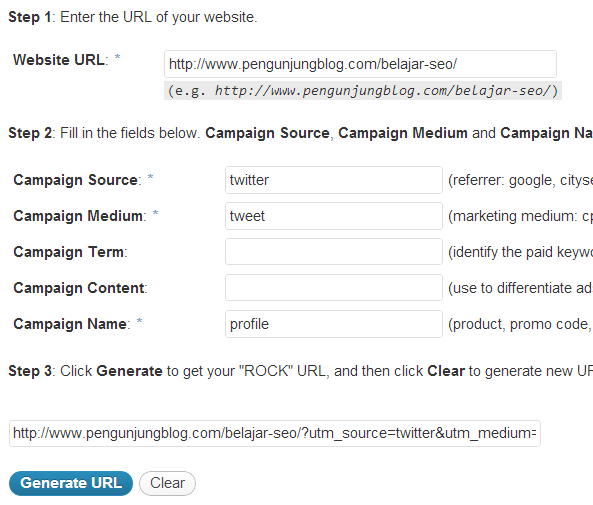The width and height of the screenshot is (593, 505).
Task: Select the Campaign Medium field containing tweet
Action: [x=334, y=216]
